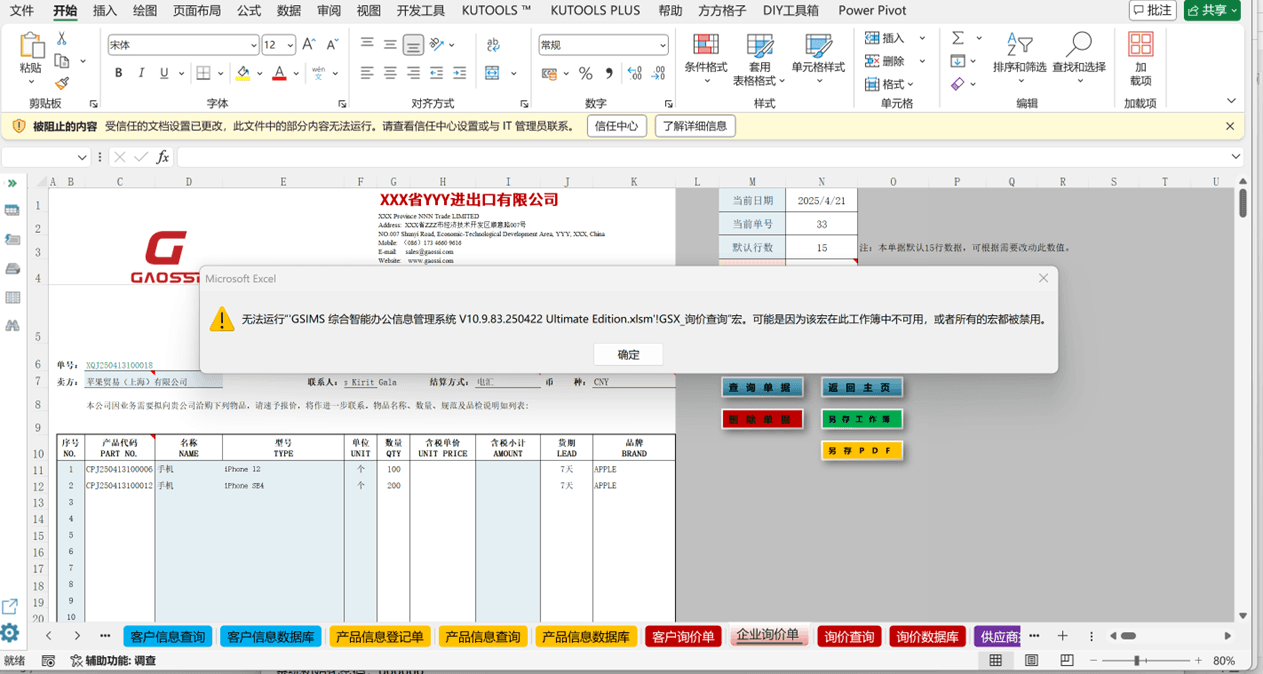Click the 了解详细信息 button
This screenshot has width=1263, height=674.
[x=695, y=126]
